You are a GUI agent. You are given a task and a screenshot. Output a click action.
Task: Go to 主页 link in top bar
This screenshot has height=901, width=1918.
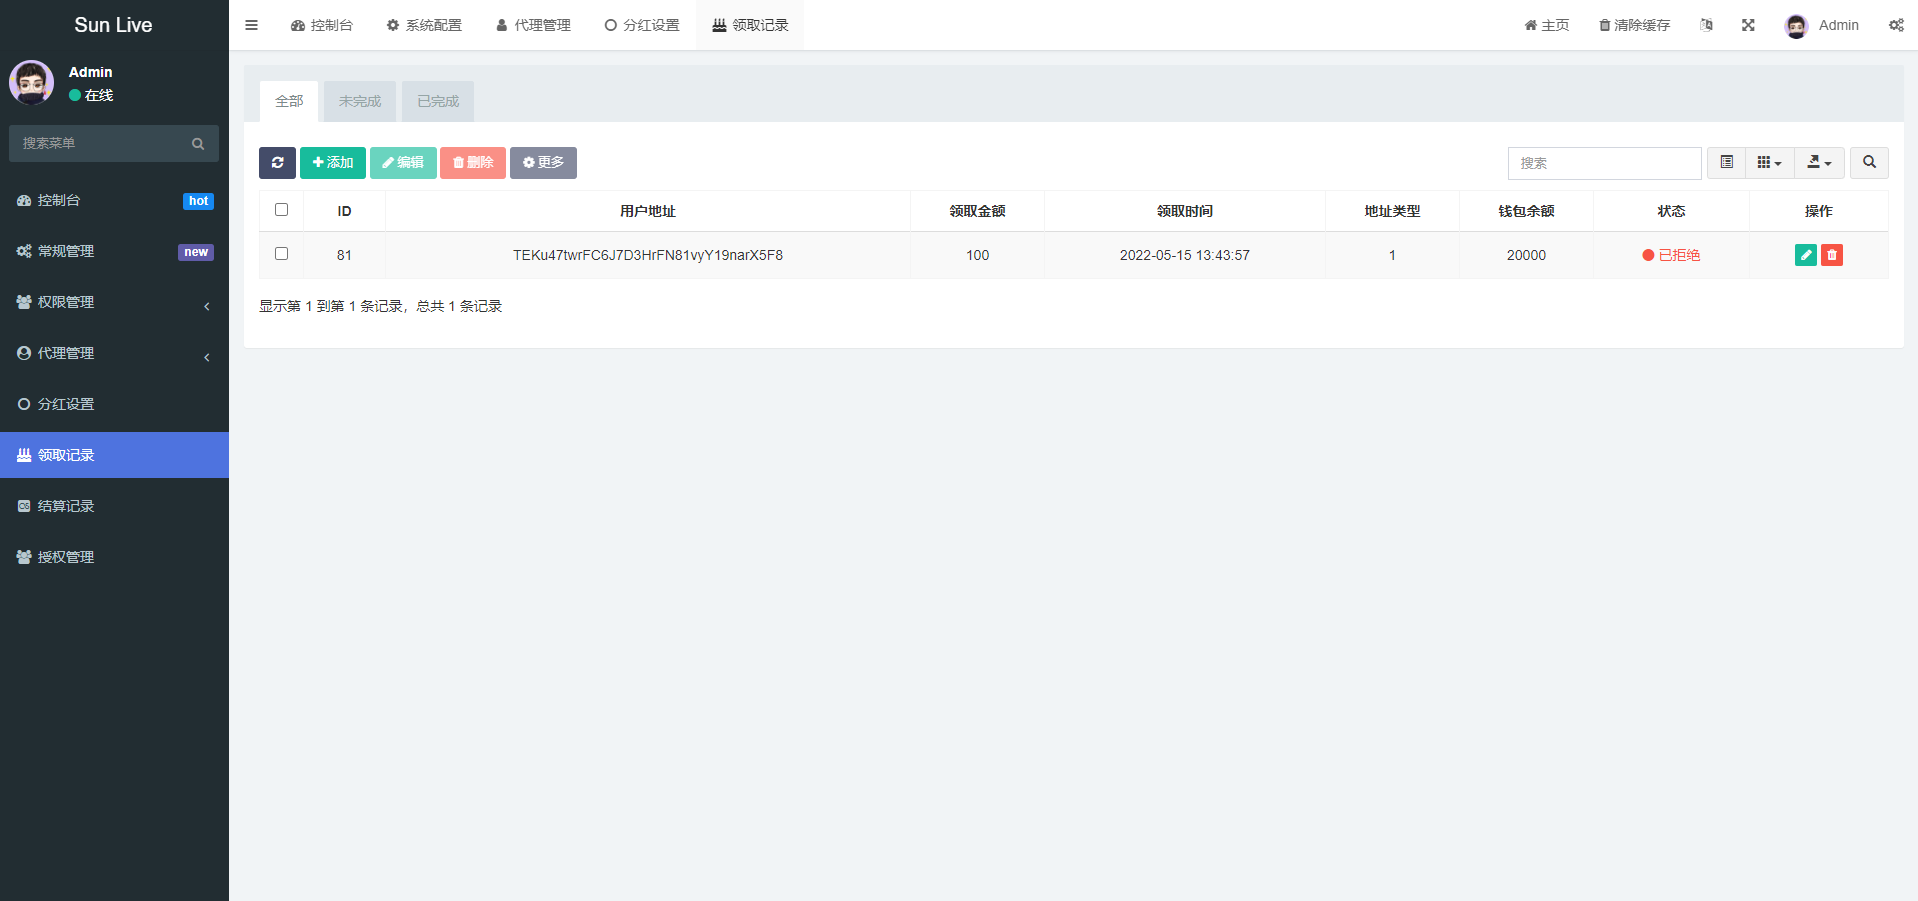[x=1547, y=25]
